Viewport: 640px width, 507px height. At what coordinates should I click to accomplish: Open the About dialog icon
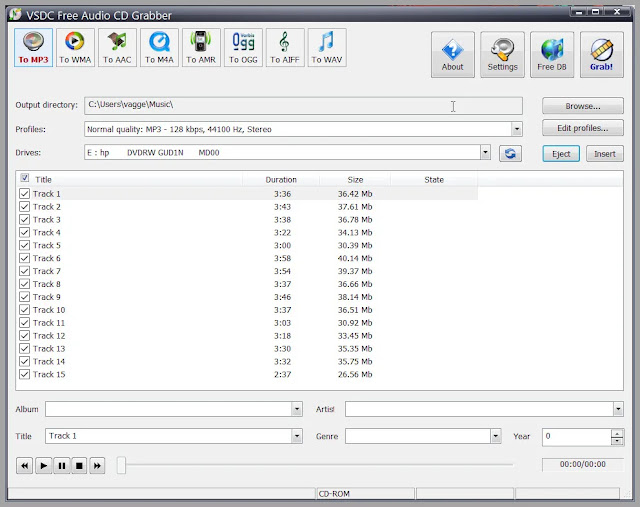point(453,54)
